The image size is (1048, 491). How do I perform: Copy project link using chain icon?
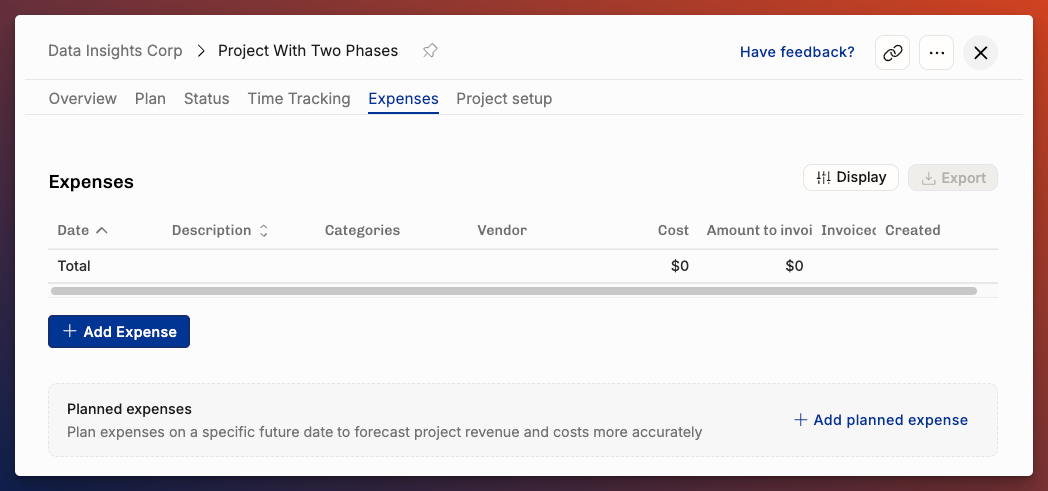[892, 53]
